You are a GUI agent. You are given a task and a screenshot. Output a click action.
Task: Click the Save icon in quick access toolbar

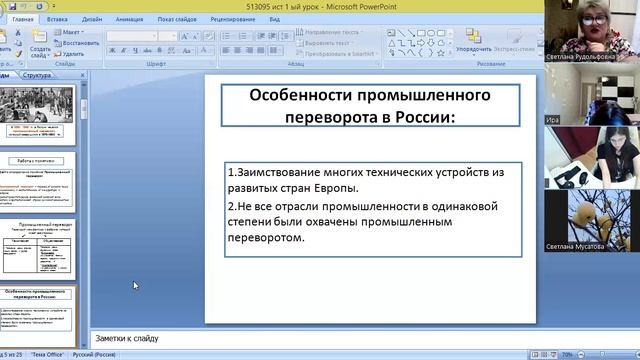[x=12, y=7]
